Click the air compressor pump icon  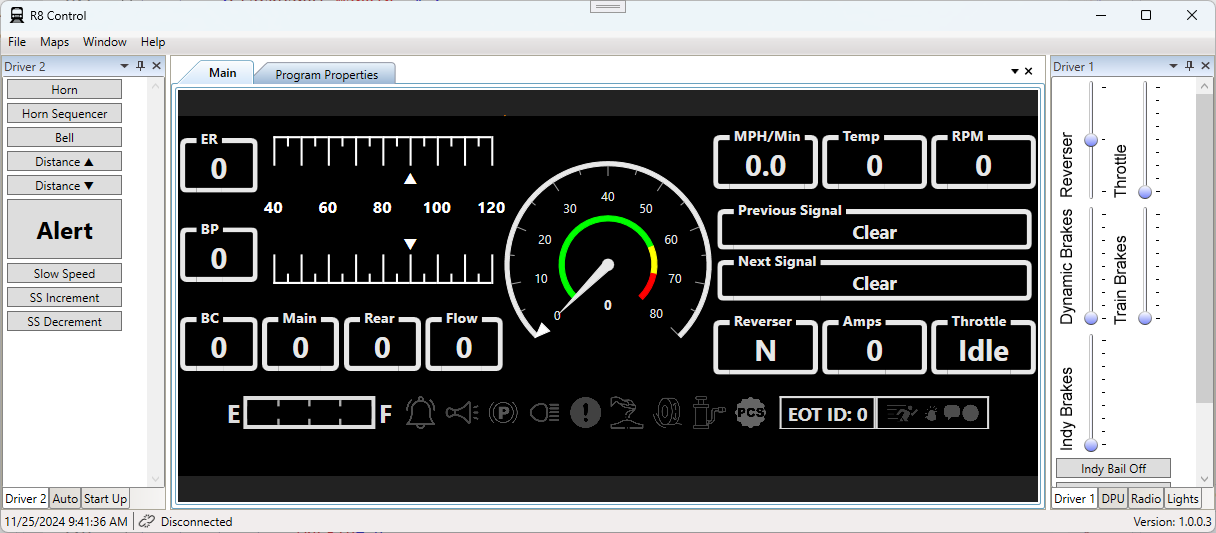pos(705,412)
